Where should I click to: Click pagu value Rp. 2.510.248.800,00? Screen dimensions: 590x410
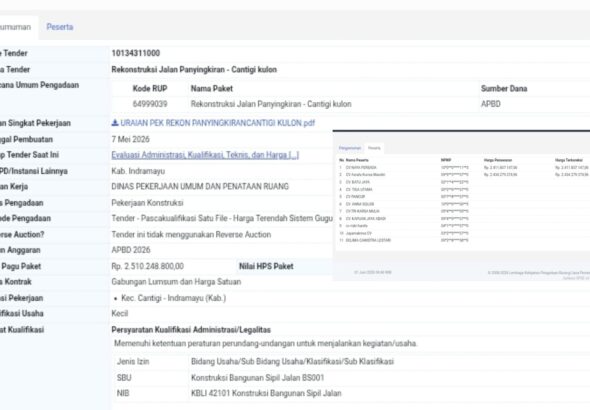[x=148, y=266]
